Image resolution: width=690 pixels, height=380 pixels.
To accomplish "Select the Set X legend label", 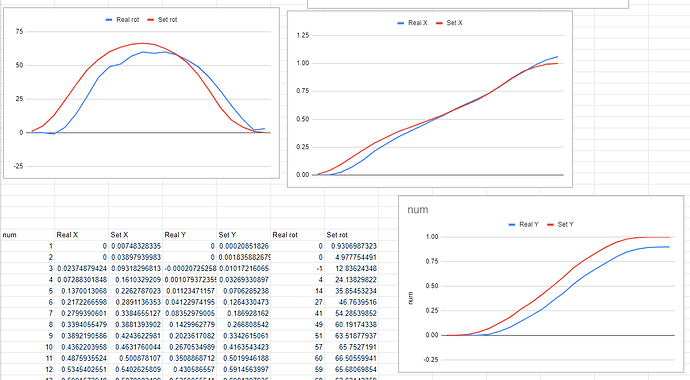I will (455, 23).
